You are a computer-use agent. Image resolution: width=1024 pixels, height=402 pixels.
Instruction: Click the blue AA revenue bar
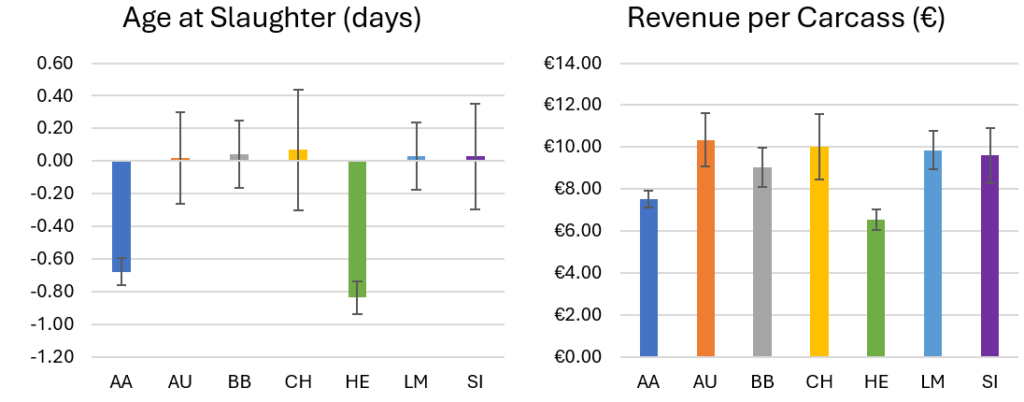point(649,278)
